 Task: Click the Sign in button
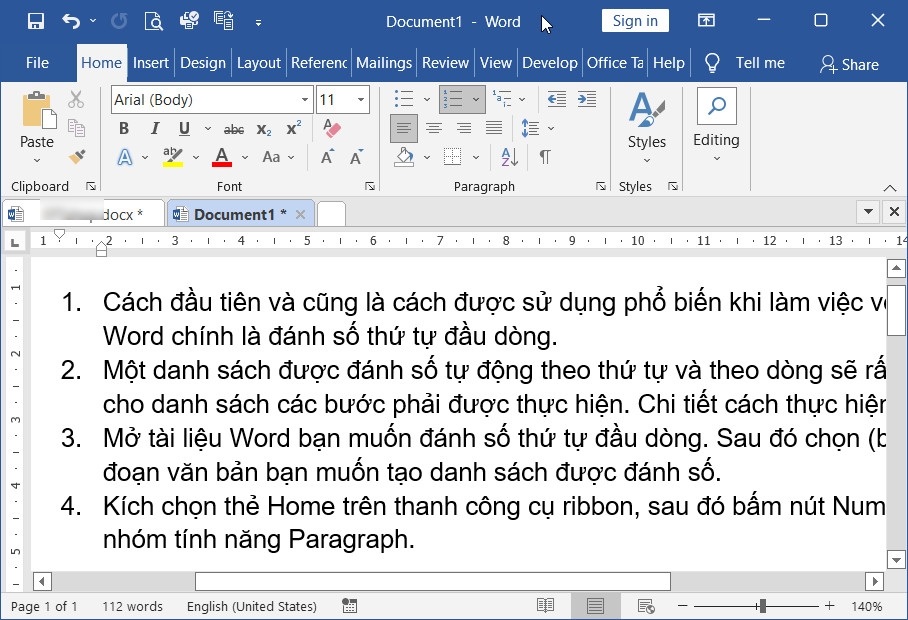(635, 21)
